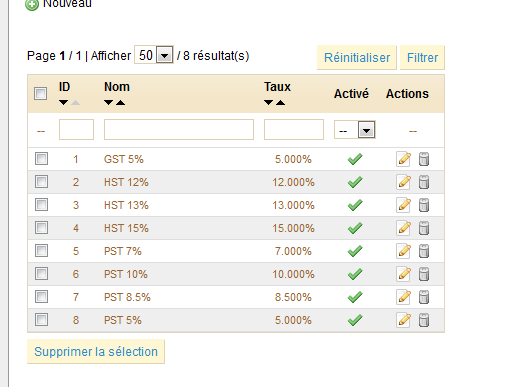Delete the PST 7% tax
Viewport: 518px width, 387px height.
coord(424,251)
